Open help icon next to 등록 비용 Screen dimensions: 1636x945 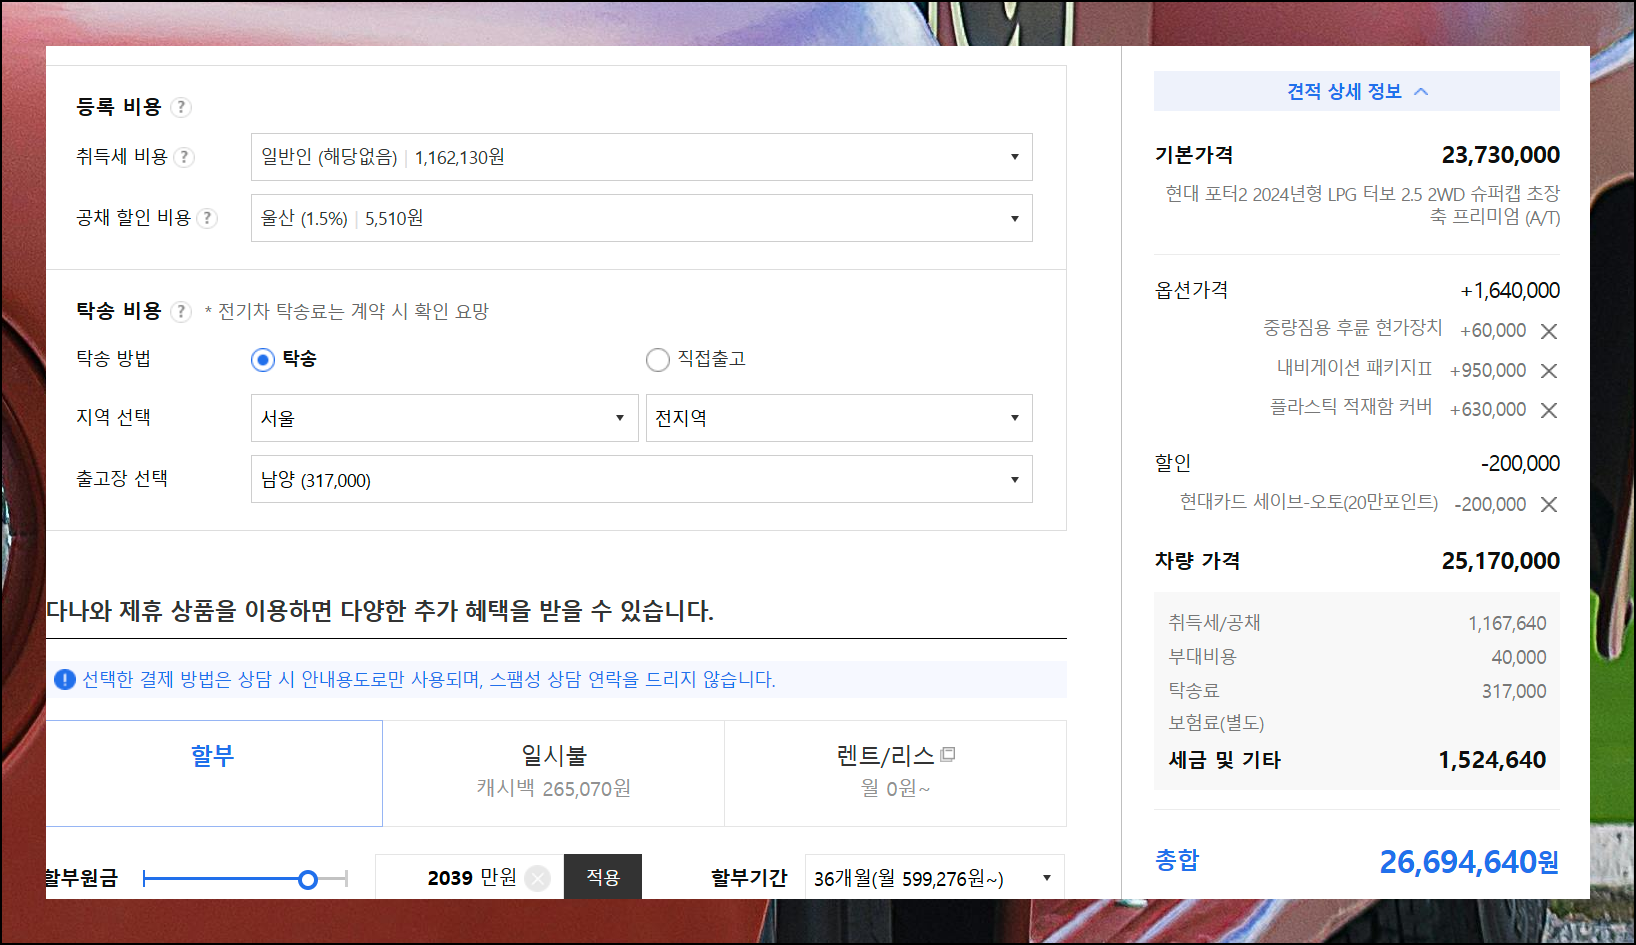tap(181, 107)
